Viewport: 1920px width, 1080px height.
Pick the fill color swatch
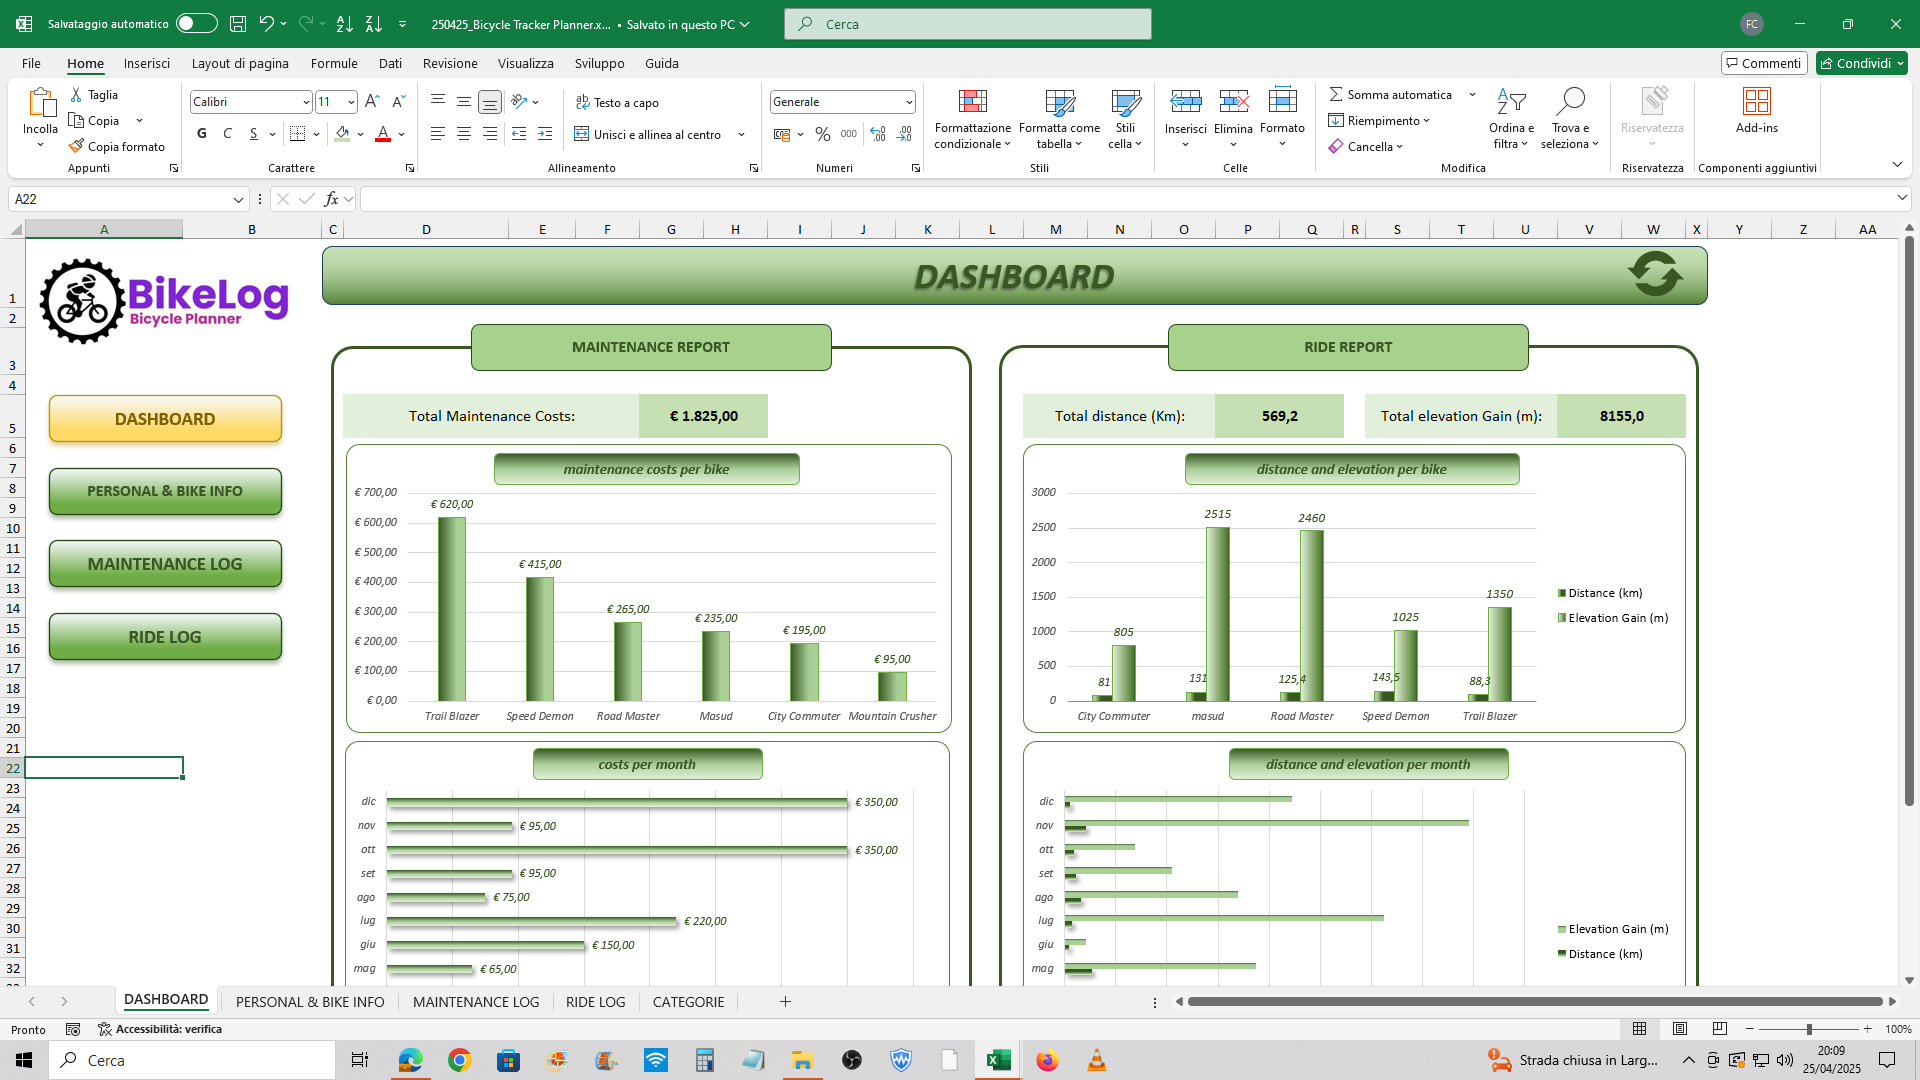pyautogui.click(x=342, y=134)
